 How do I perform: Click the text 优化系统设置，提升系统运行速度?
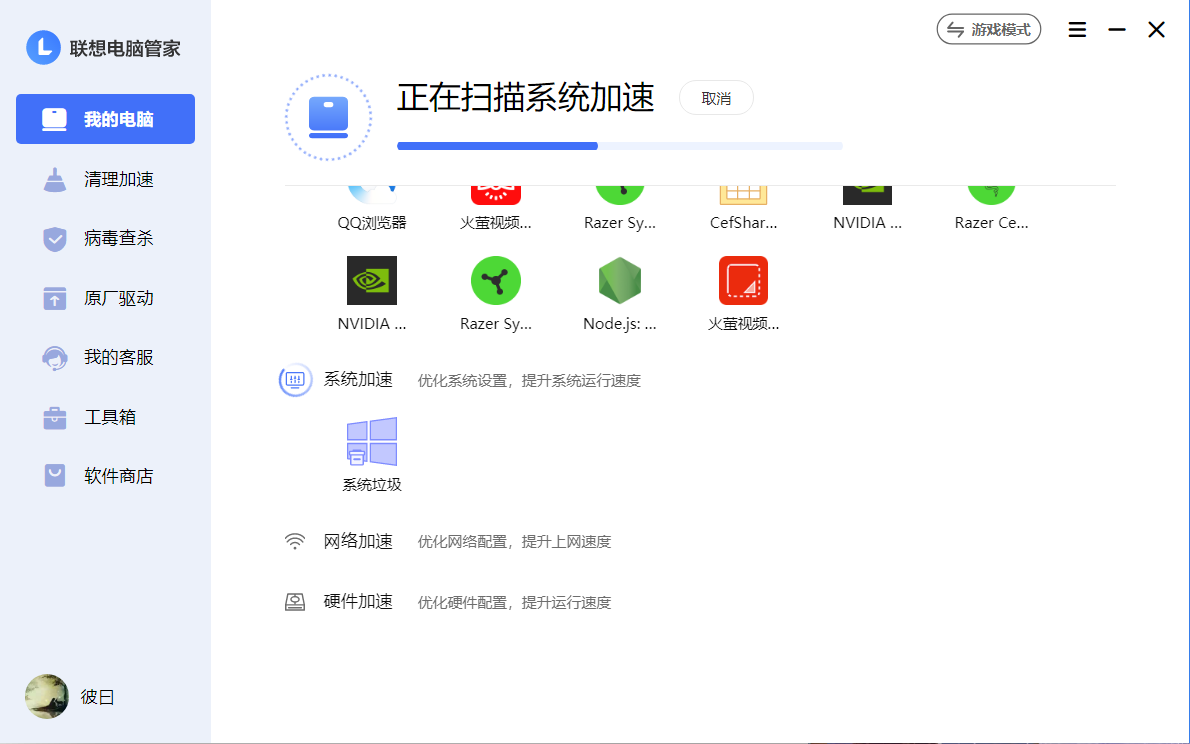coord(529,380)
